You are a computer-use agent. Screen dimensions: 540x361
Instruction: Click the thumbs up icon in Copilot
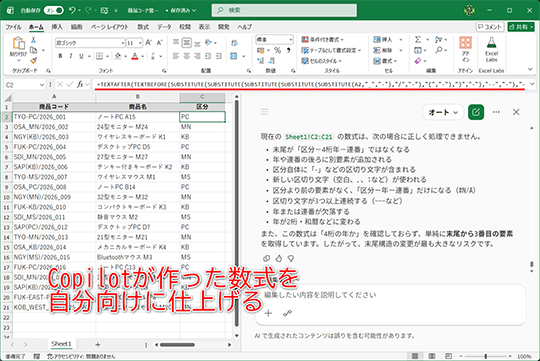tap(279, 258)
